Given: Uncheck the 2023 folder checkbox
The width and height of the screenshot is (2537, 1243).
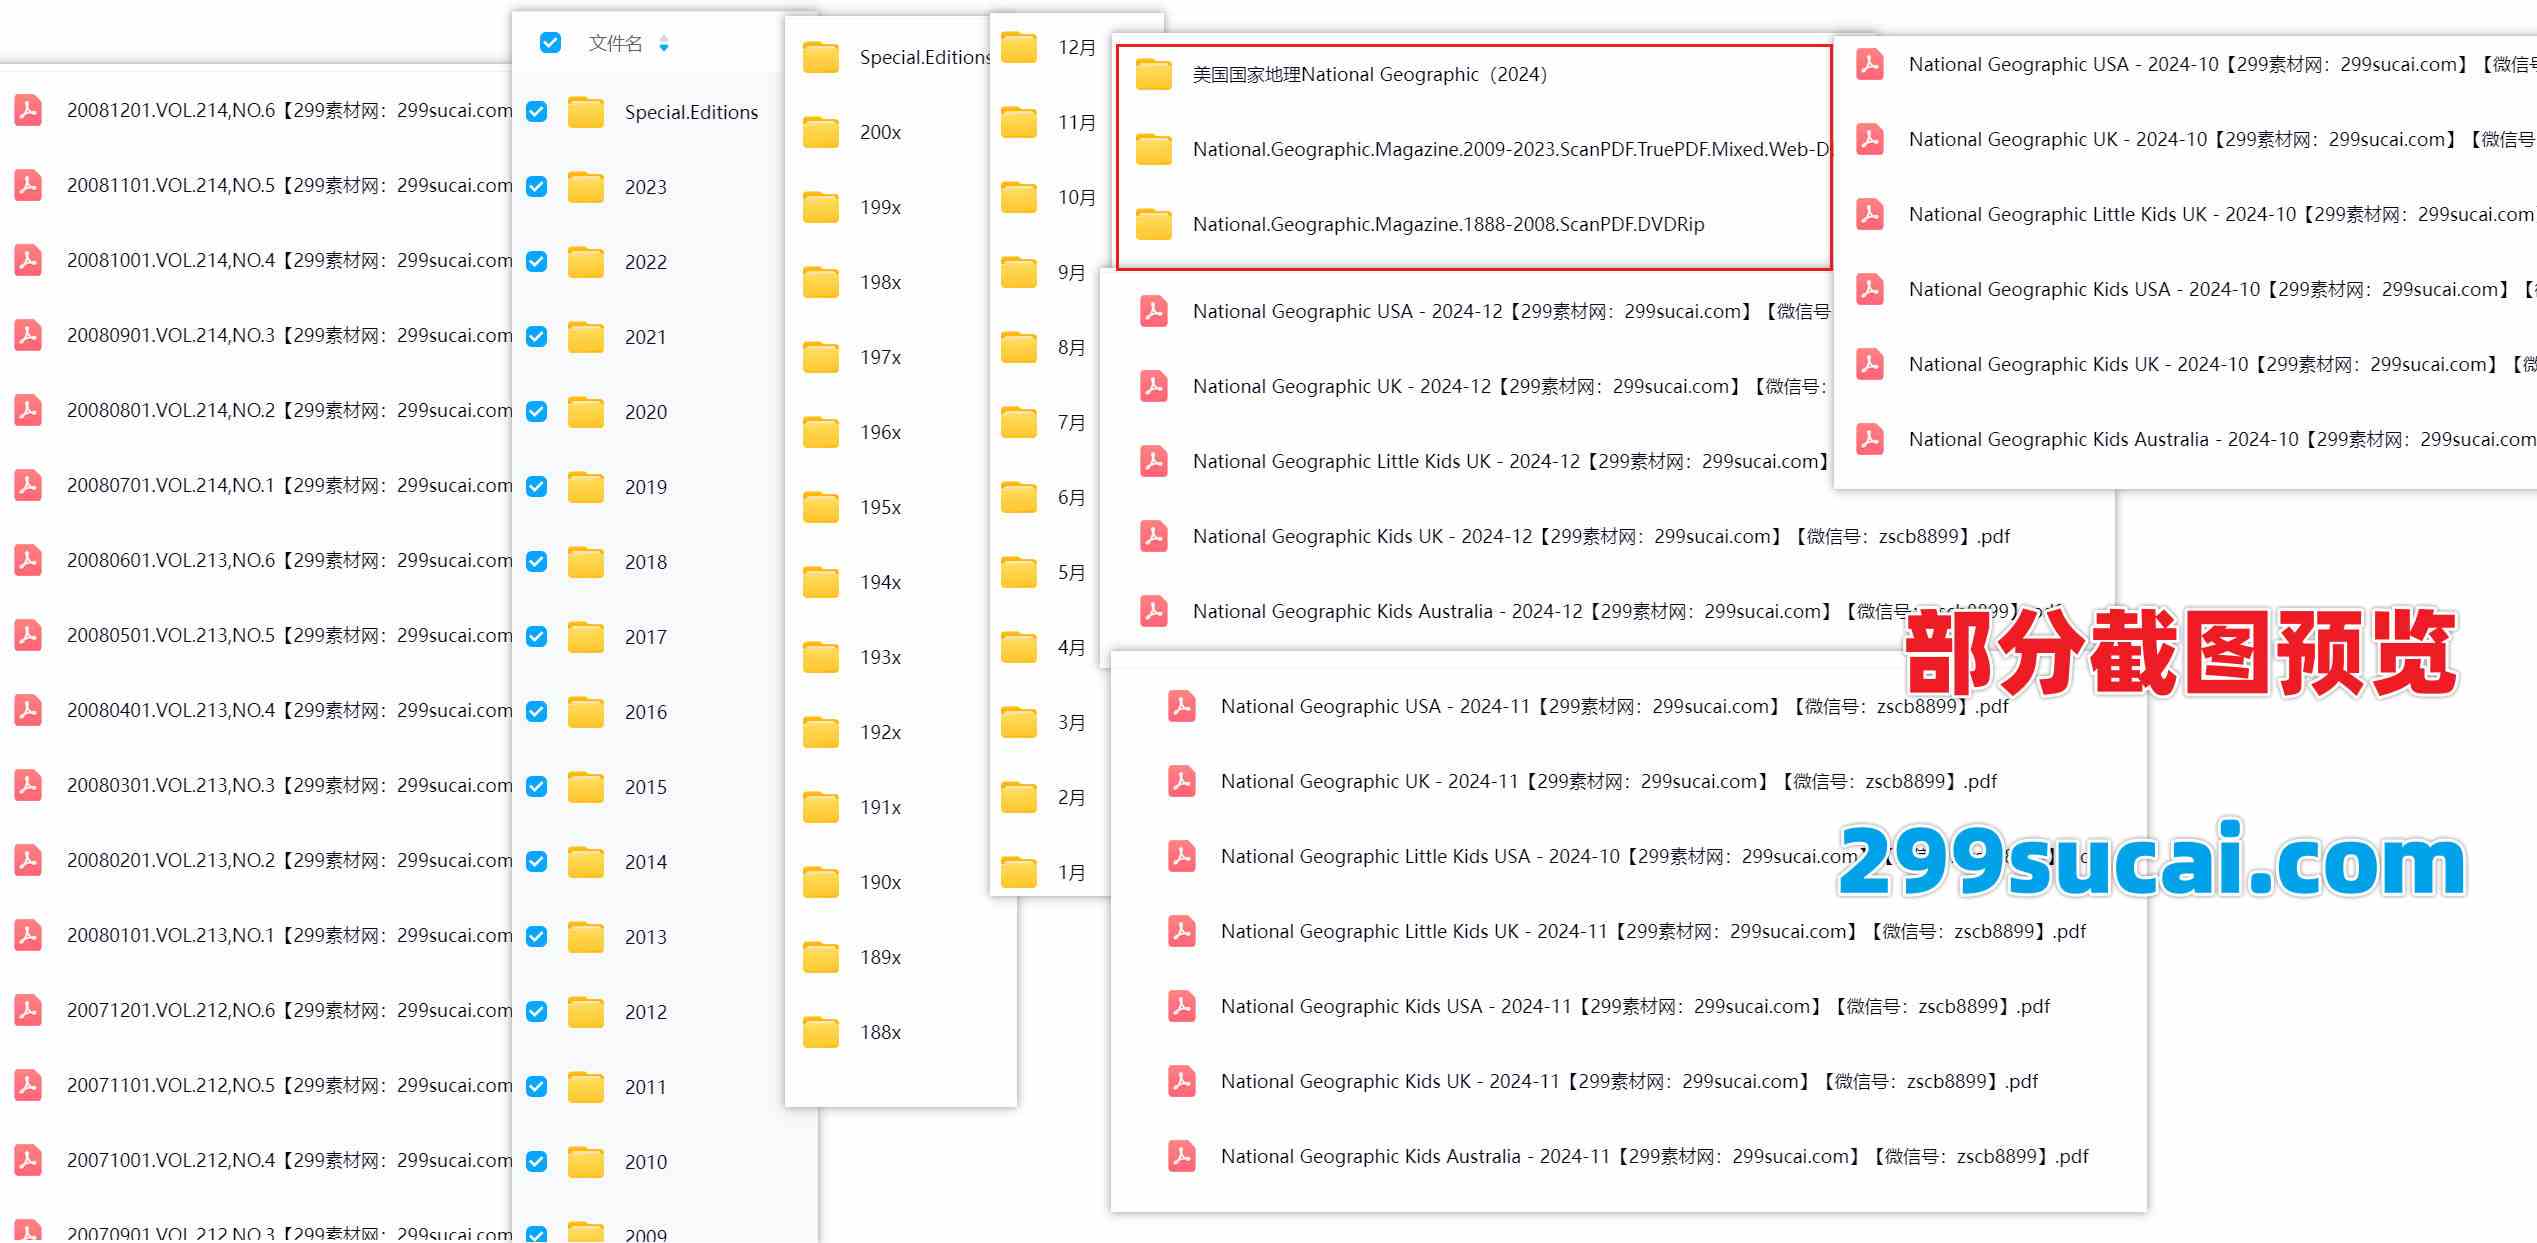Looking at the screenshot, I should pos(537,187).
